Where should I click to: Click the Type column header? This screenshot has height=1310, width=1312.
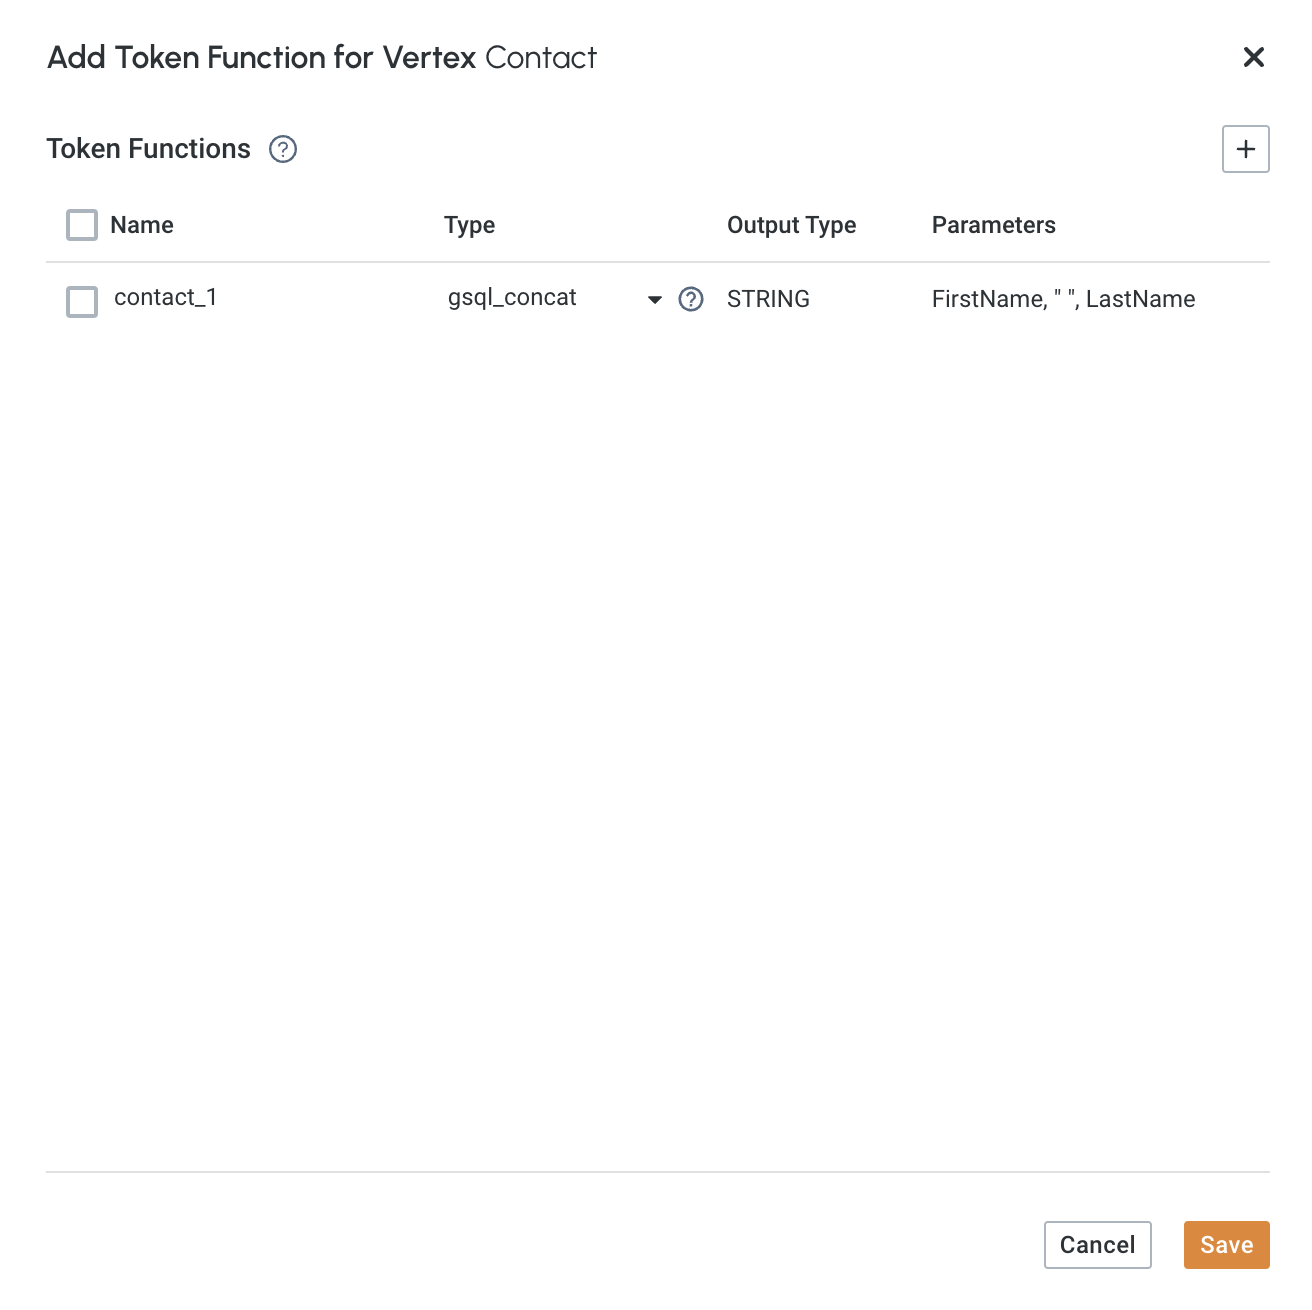tap(469, 225)
